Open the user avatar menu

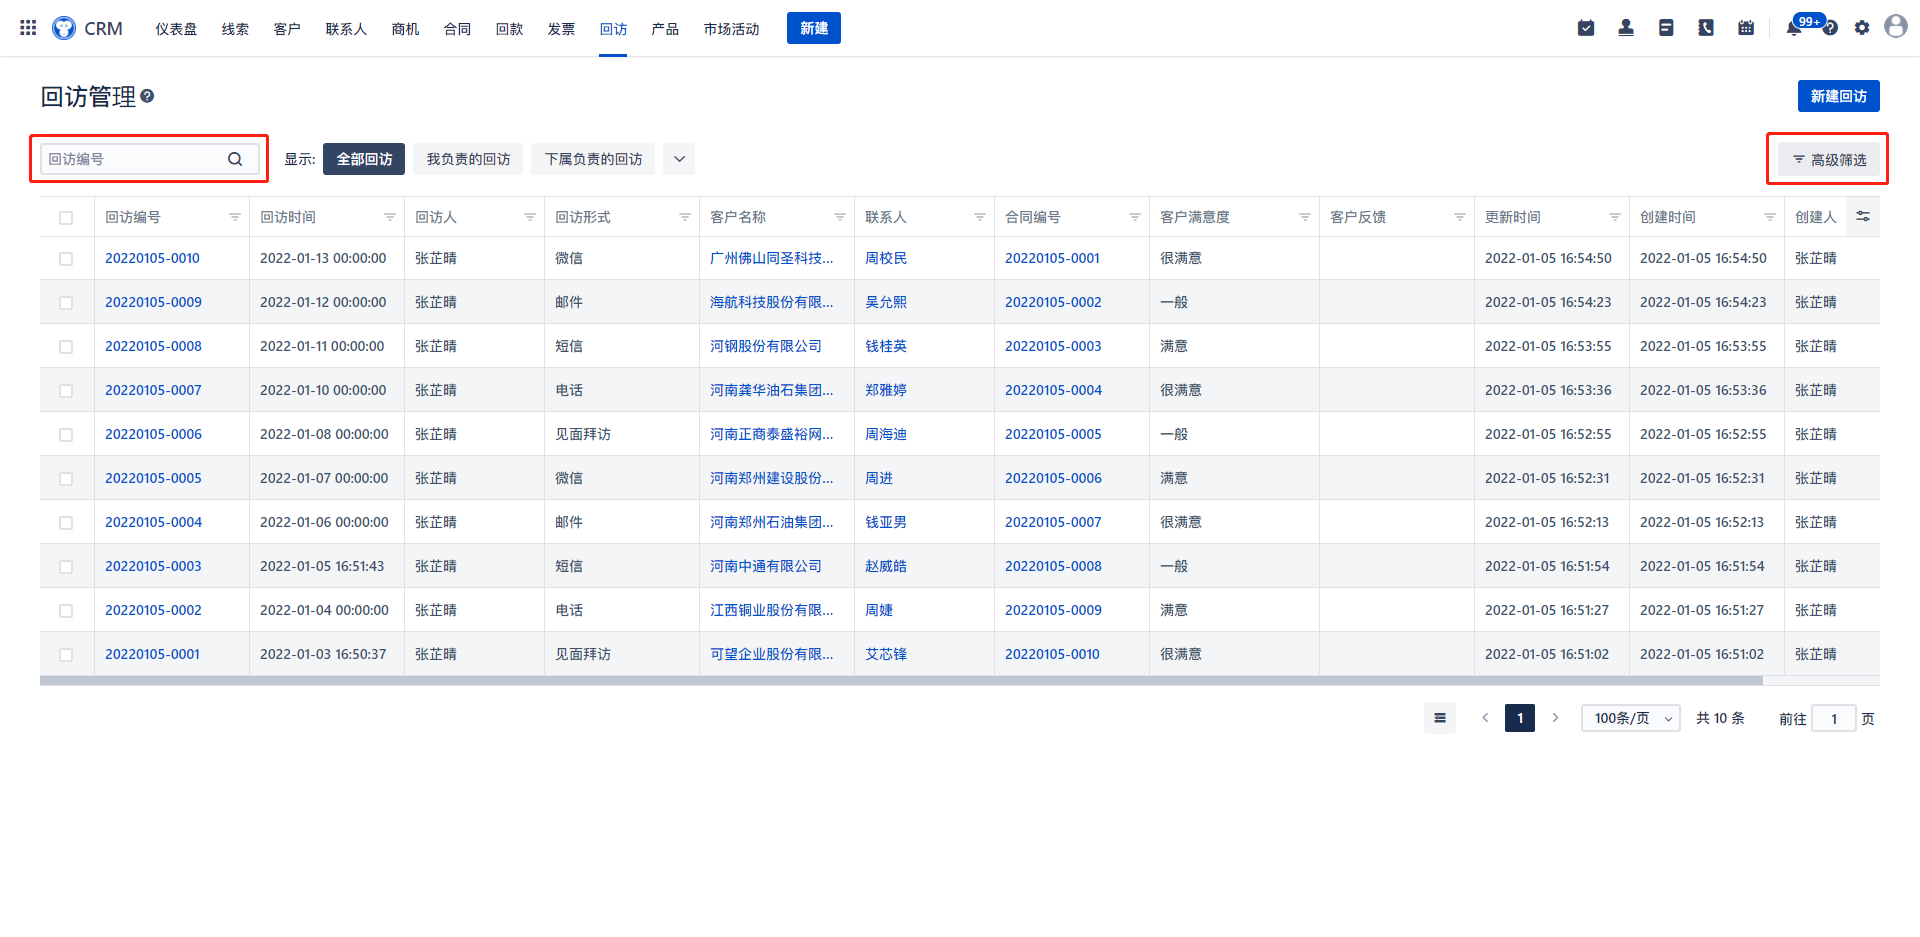click(1896, 27)
